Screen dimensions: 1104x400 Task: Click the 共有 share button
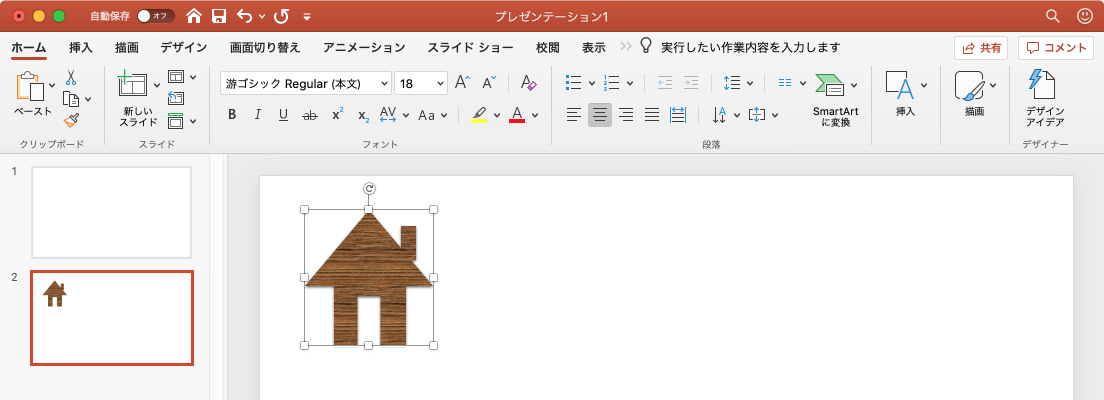(980, 47)
